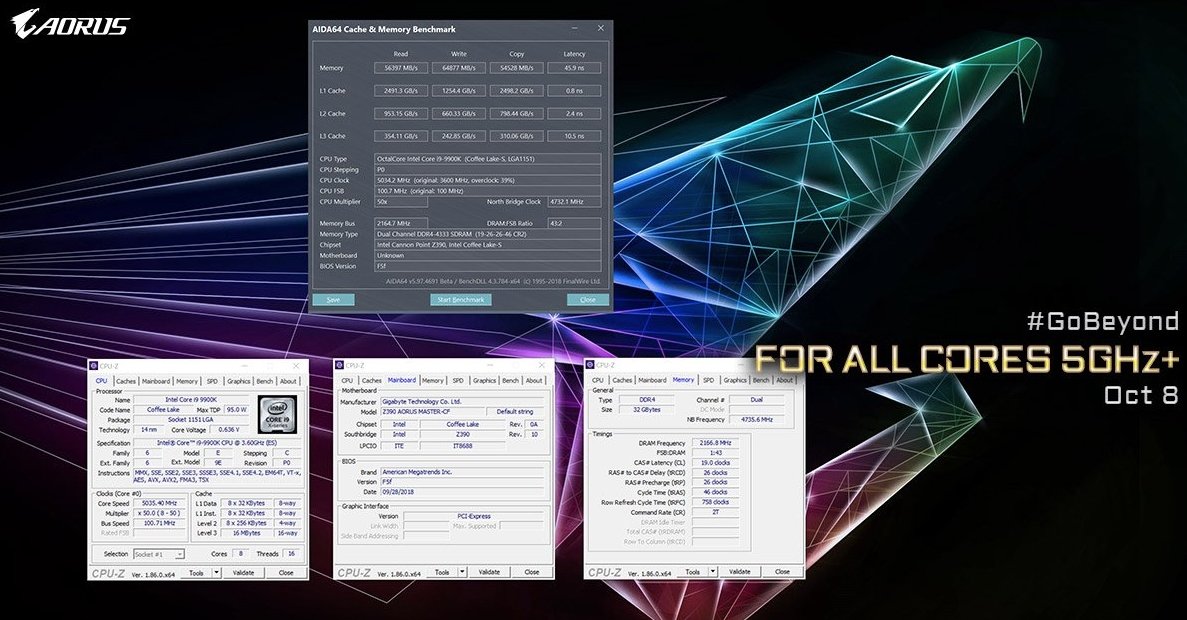Click the BIOS Brand American Megatrends field
The height and width of the screenshot is (620, 1187).
click(462, 472)
